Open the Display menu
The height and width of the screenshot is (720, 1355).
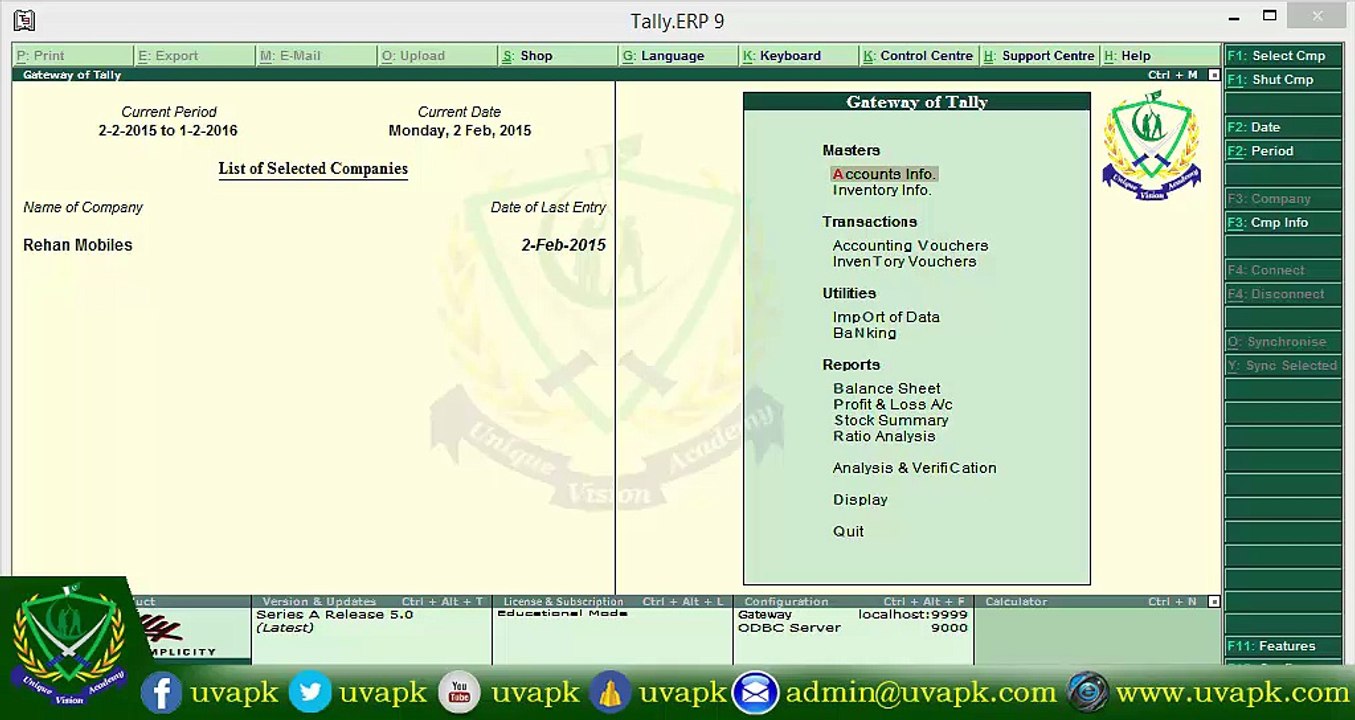tap(860, 500)
